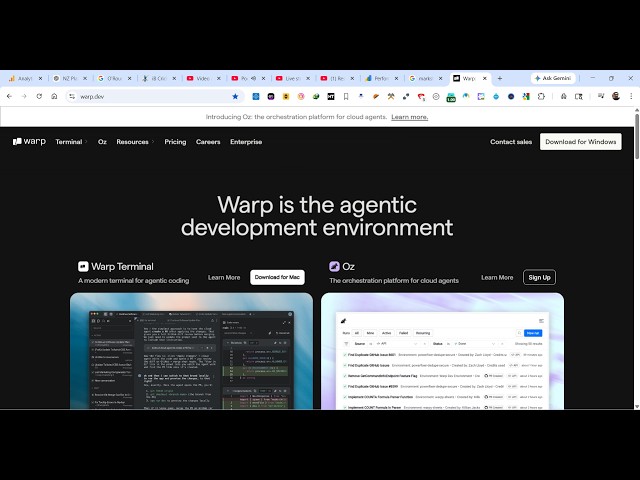Go back with the browser back arrow

coord(9,96)
